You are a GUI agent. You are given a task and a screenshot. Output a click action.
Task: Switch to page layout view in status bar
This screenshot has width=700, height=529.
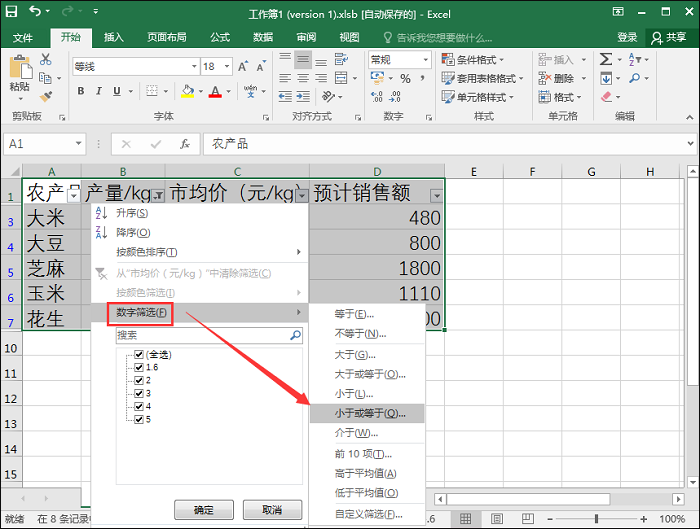496,519
